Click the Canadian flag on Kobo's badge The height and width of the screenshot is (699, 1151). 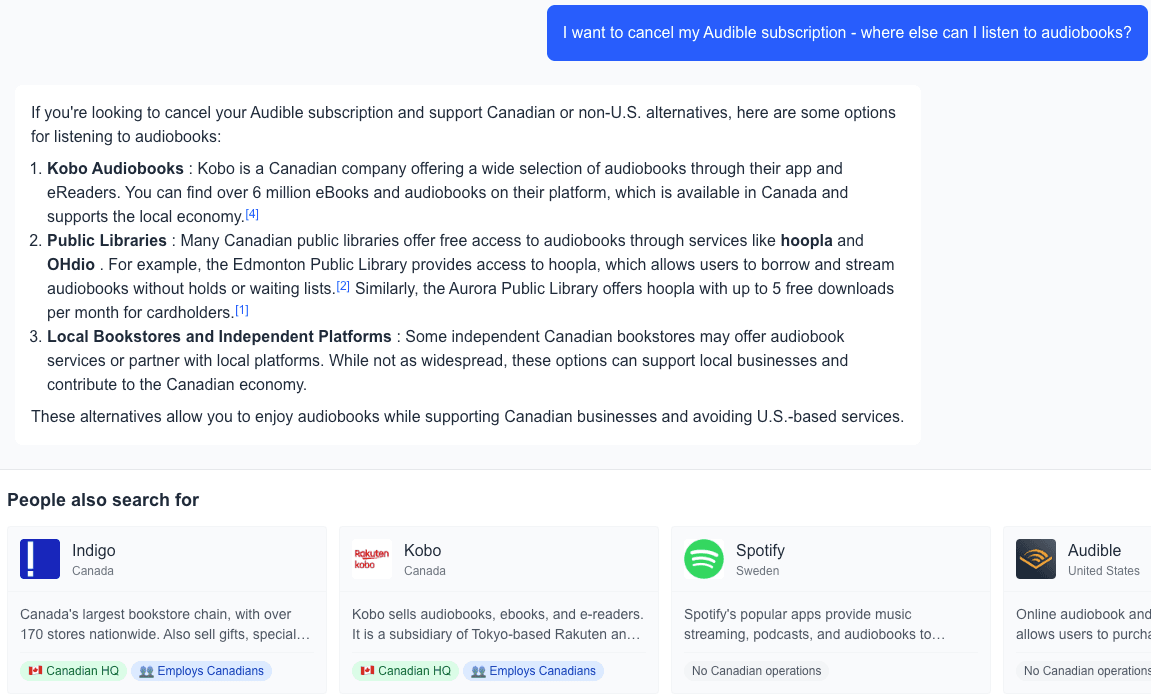coord(368,670)
